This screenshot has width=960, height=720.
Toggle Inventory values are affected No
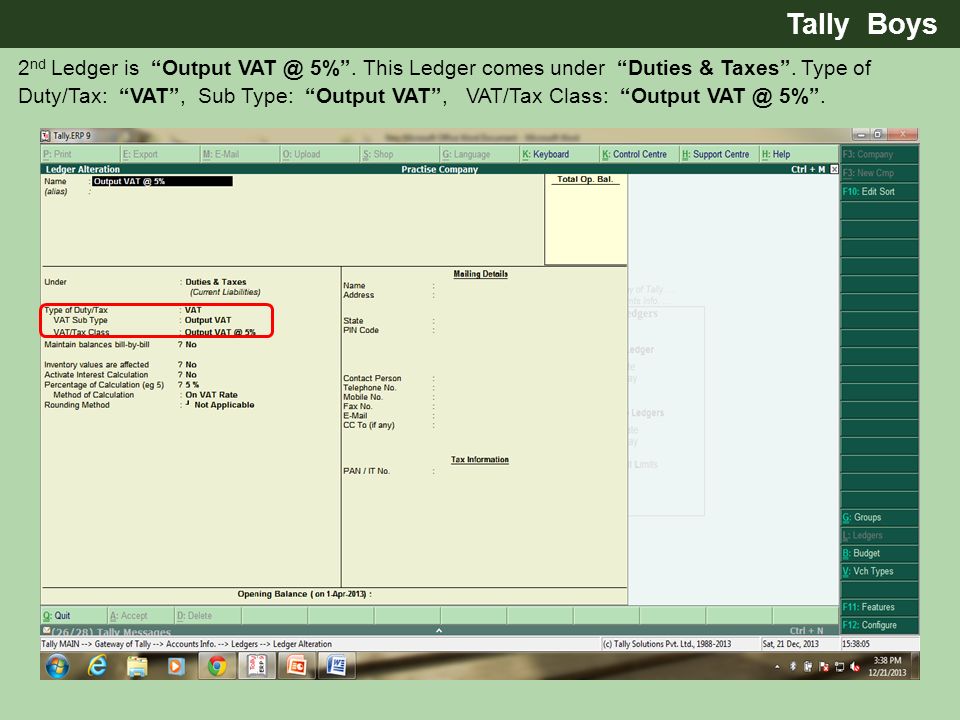point(190,364)
